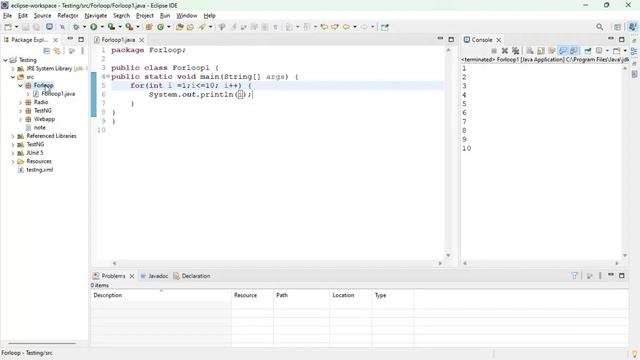Select the Java perspective icon
640x360 pixels.
[x=632, y=27]
